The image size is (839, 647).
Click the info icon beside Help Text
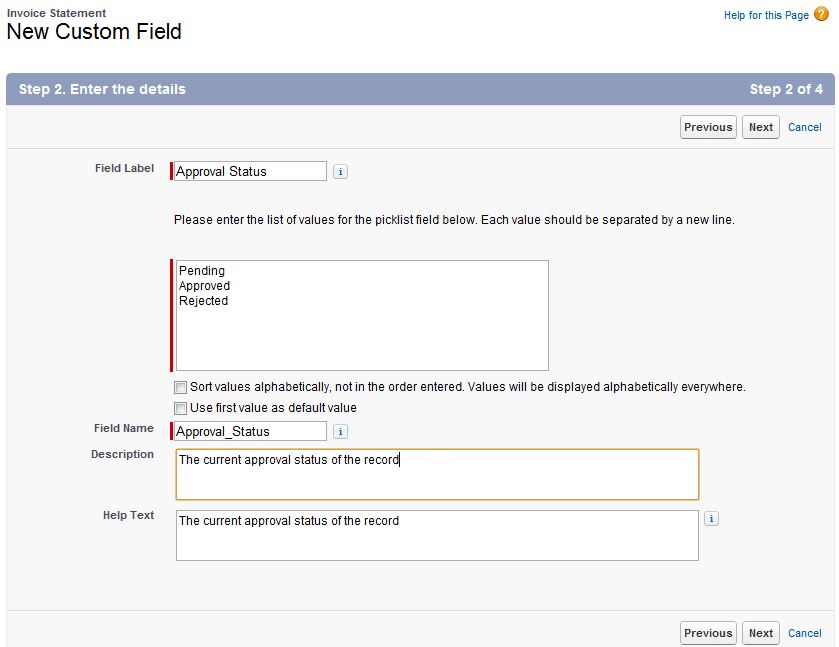710,518
